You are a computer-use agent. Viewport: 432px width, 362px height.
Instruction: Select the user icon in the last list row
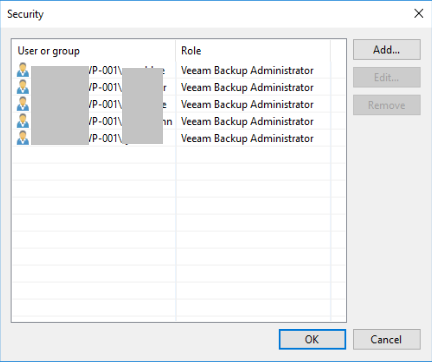coord(23,138)
